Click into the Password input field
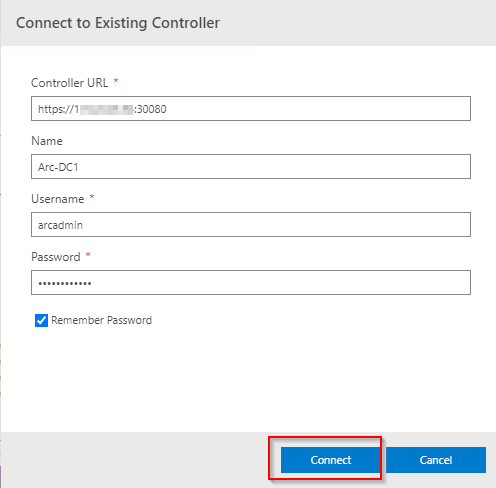 (251, 283)
